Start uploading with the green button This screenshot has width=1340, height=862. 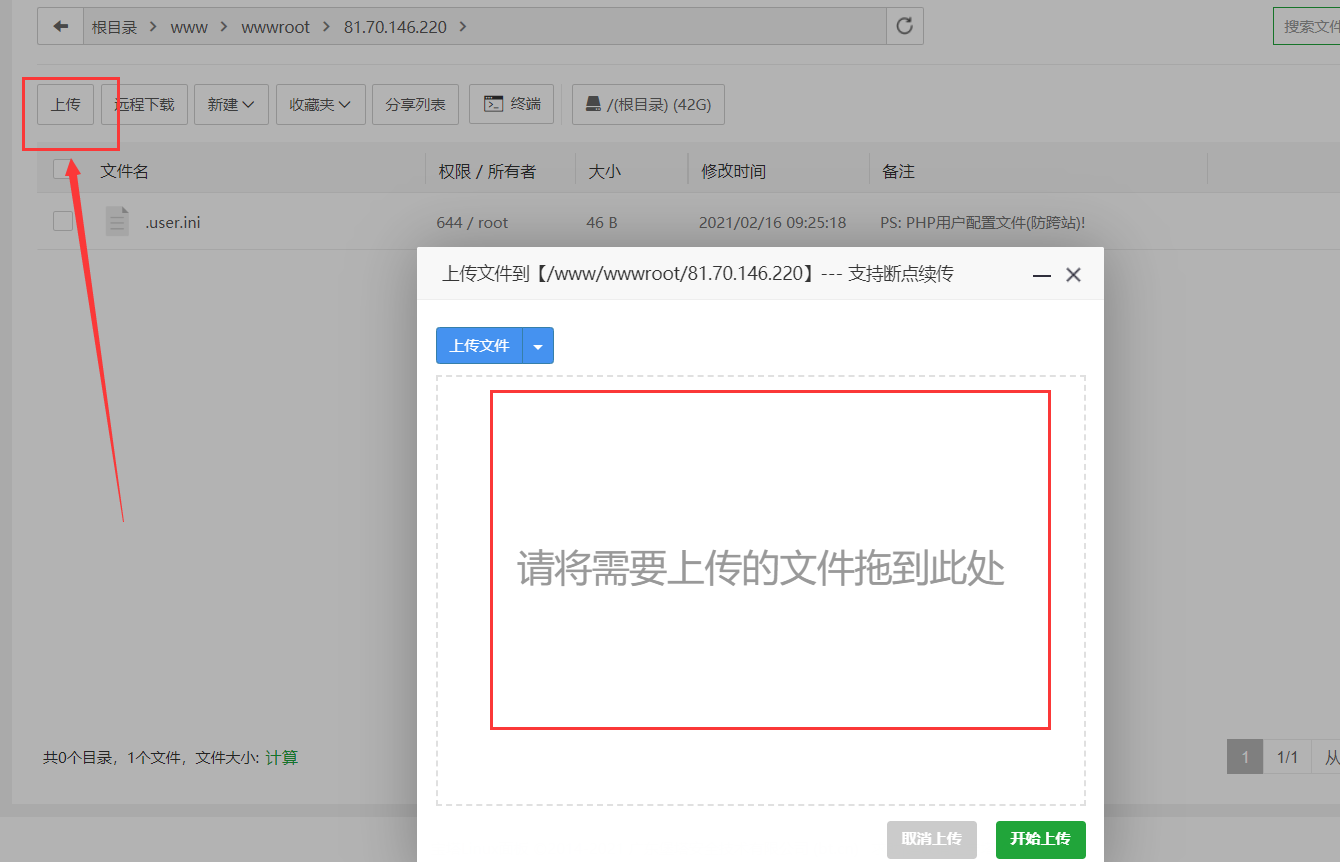pyautogui.click(x=1040, y=839)
